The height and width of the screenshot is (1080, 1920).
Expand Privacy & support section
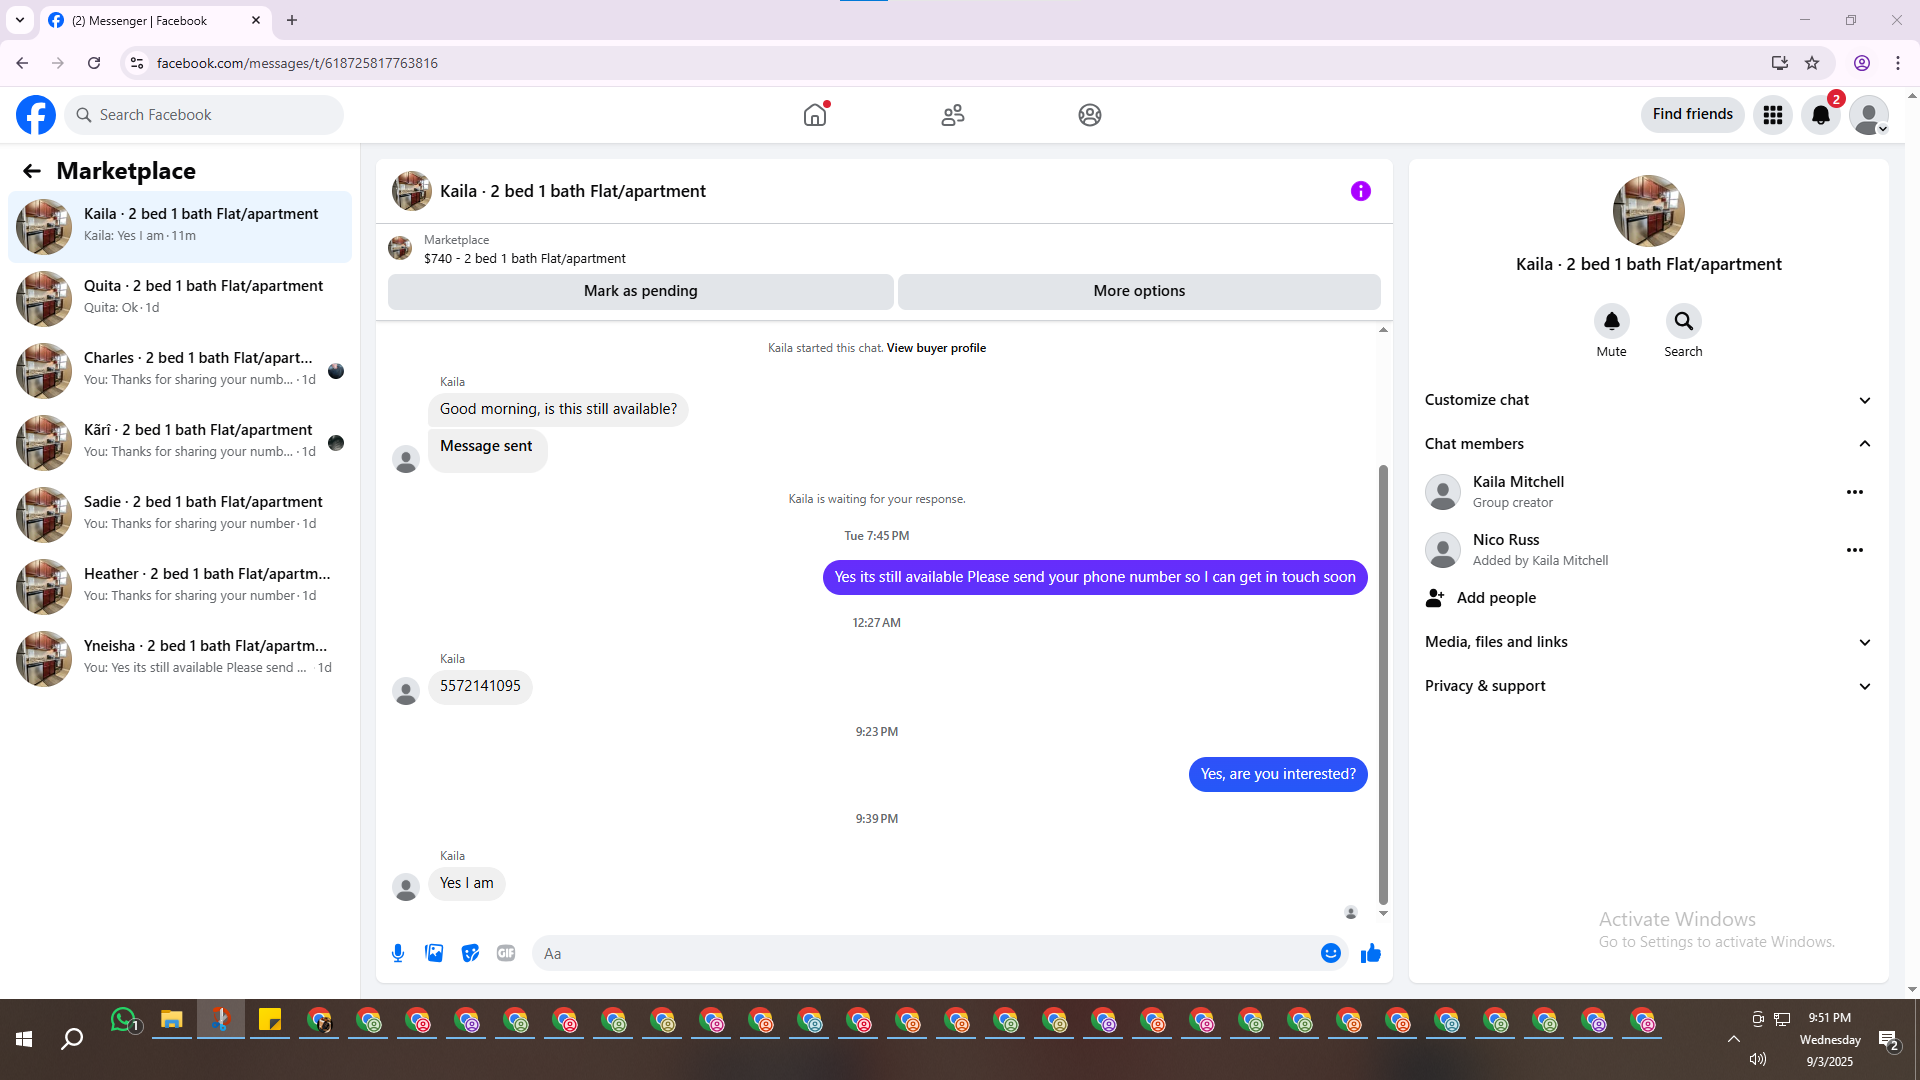point(1648,686)
